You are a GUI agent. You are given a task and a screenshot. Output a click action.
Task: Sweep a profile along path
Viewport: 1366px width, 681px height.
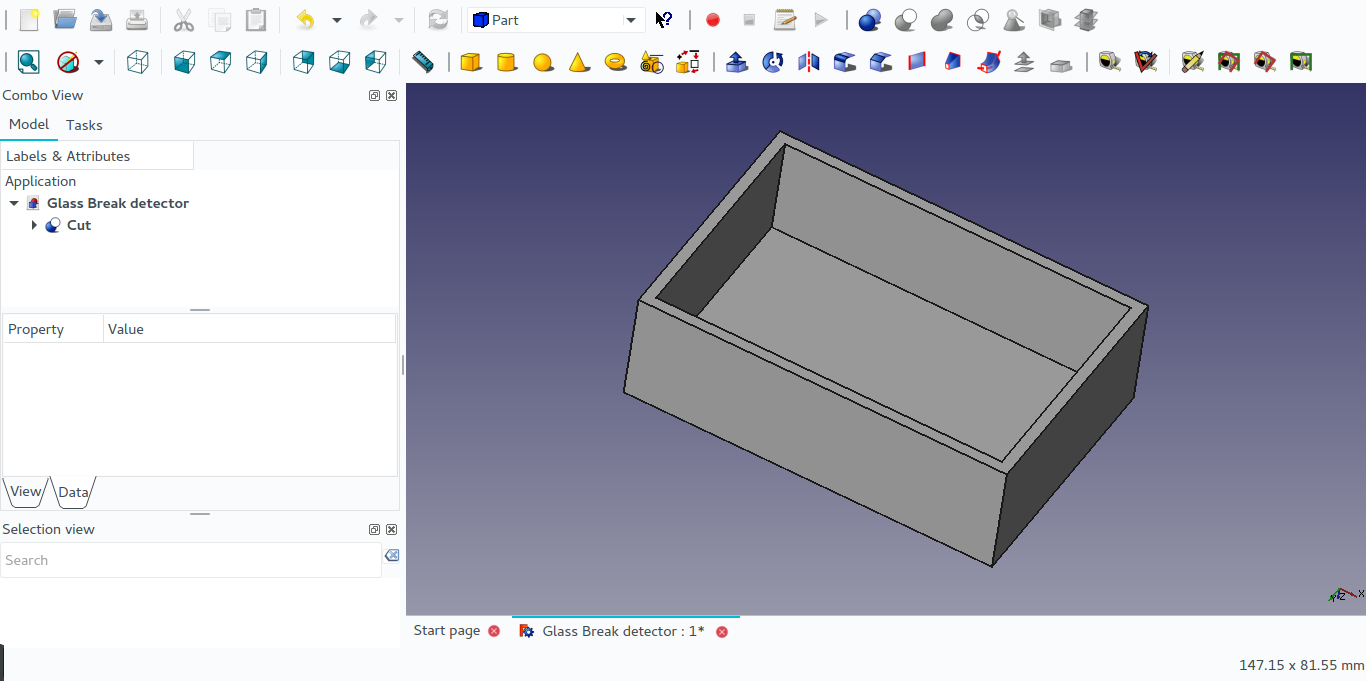point(989,62)
